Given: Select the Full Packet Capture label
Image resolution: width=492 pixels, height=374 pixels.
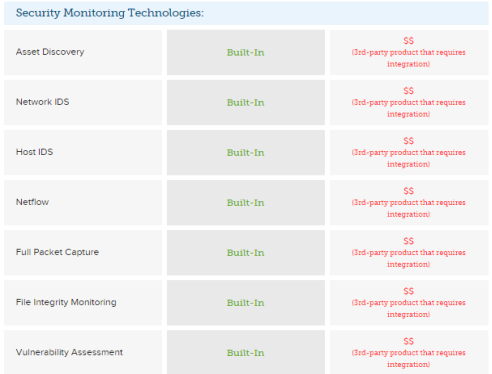Looking at the screenshot, I should (x=57, y=252).
